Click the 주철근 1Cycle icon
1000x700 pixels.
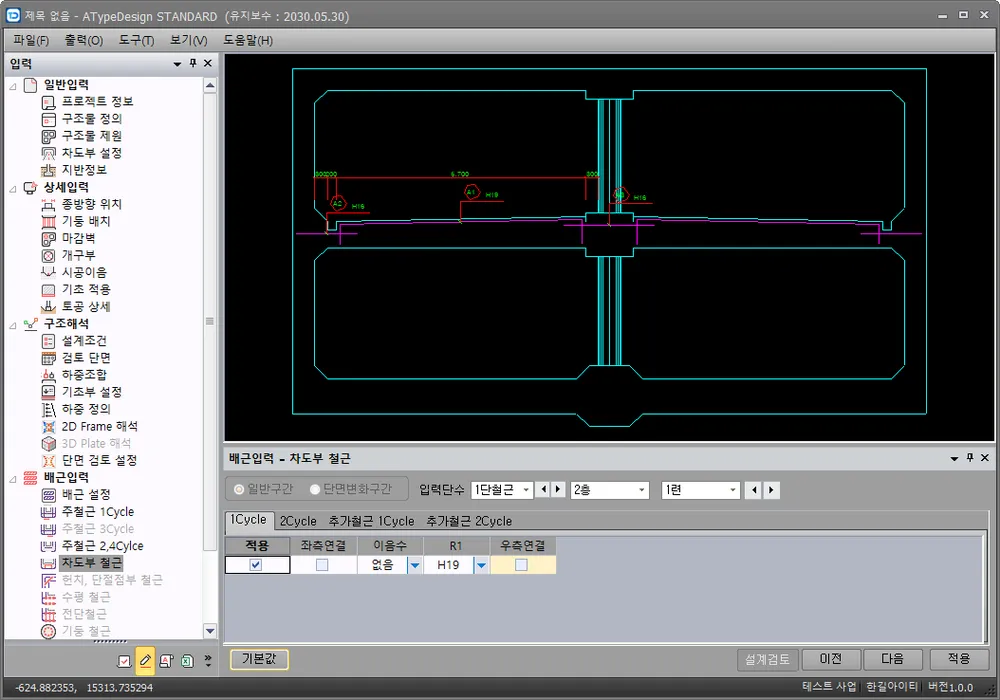[x=48, y=512]
